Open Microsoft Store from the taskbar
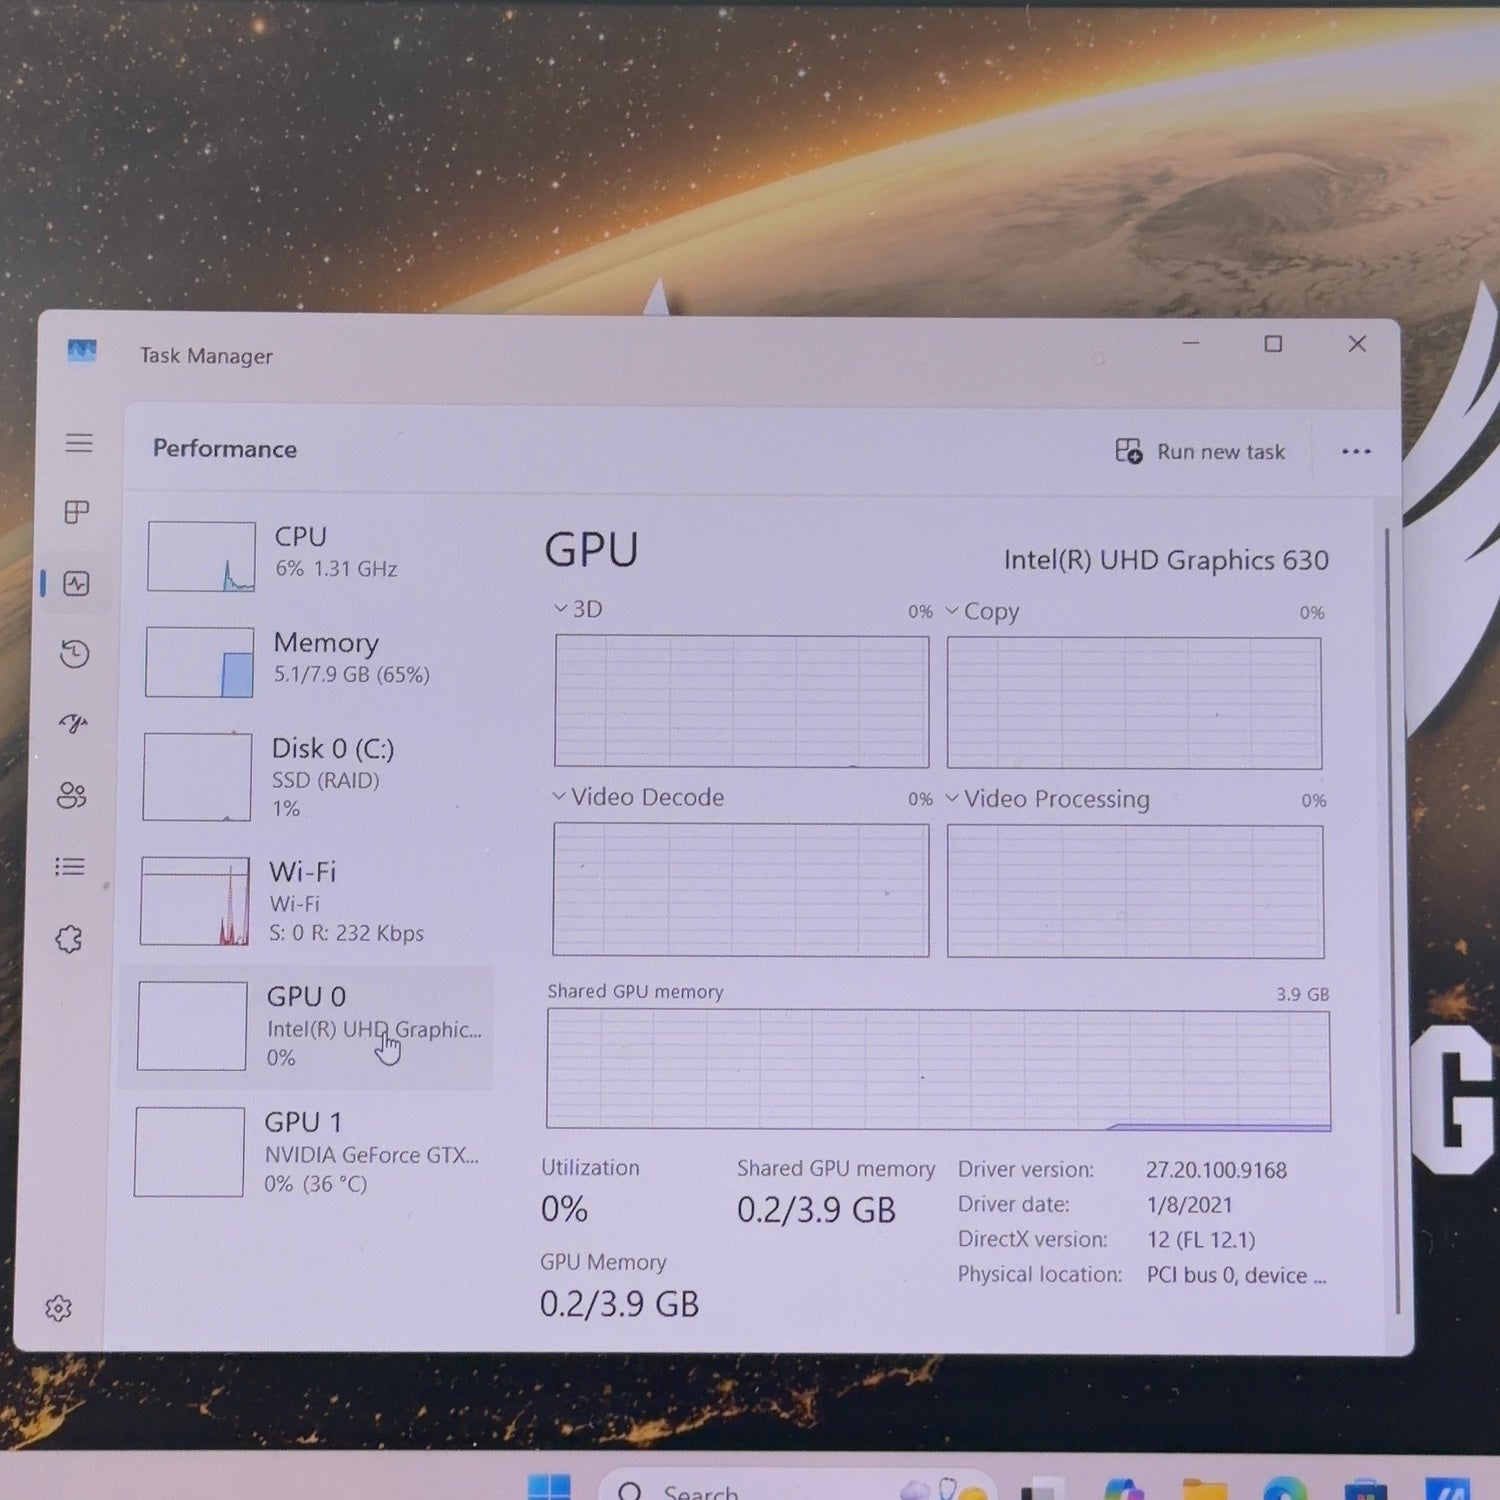The width and height of the screenshot is (1500, 1500). point(1366,1489)
